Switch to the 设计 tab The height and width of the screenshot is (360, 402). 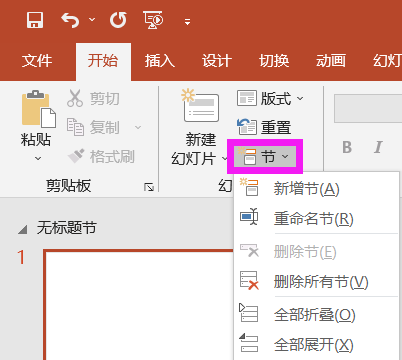click(217, 61)
